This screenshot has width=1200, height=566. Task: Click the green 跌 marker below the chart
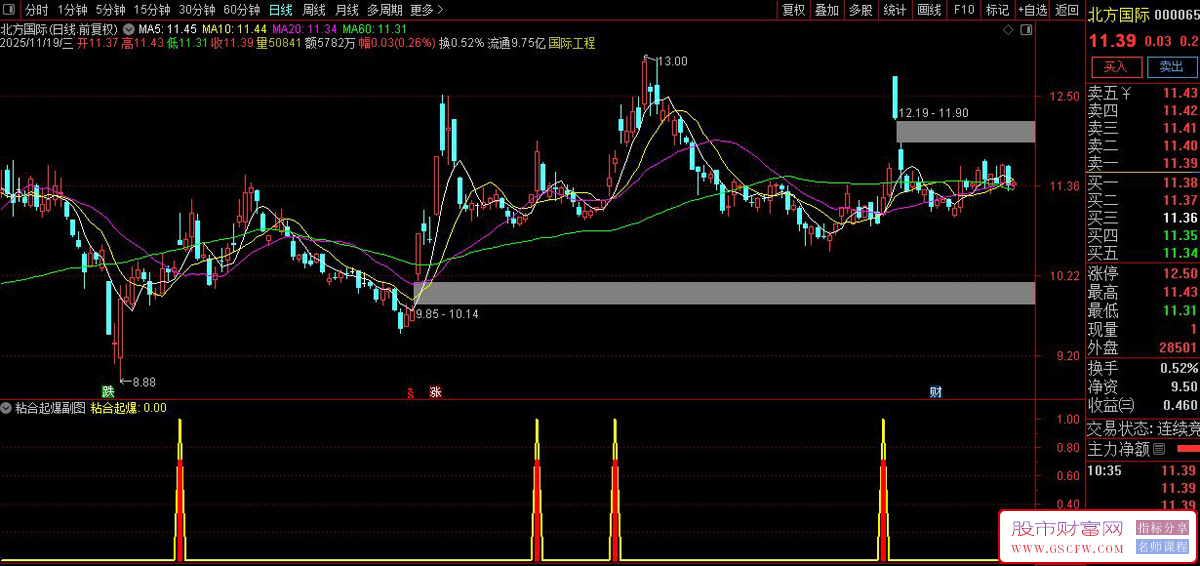pos(107,390)
